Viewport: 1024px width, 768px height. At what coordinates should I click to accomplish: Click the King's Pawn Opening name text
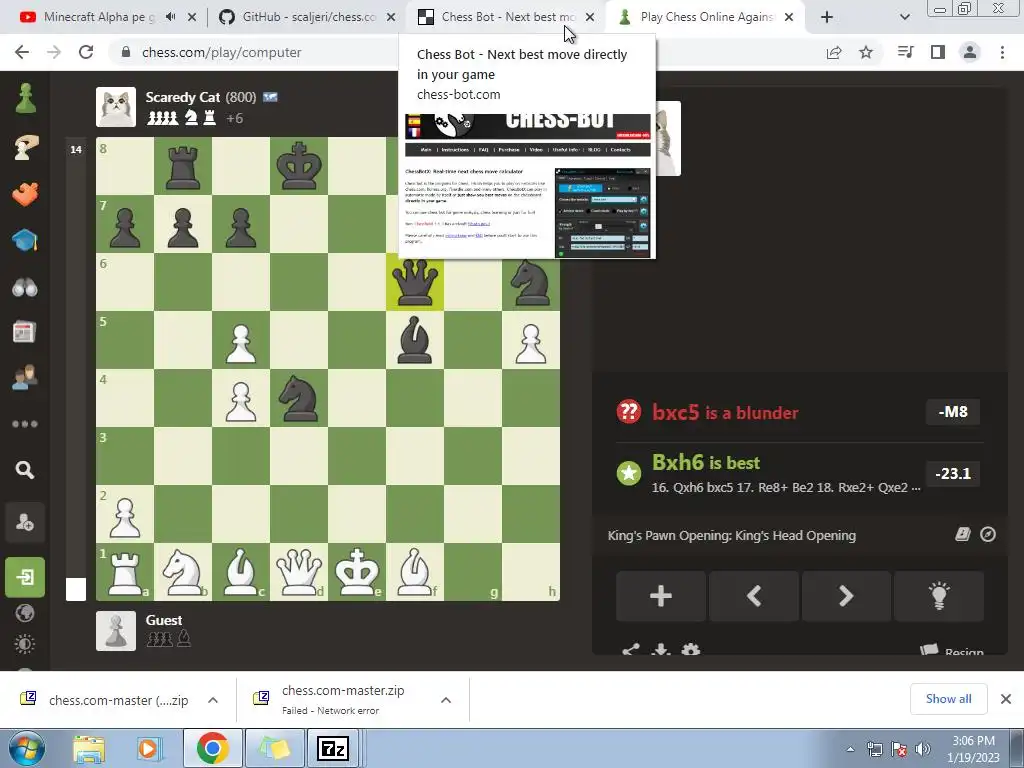point(731,535)
